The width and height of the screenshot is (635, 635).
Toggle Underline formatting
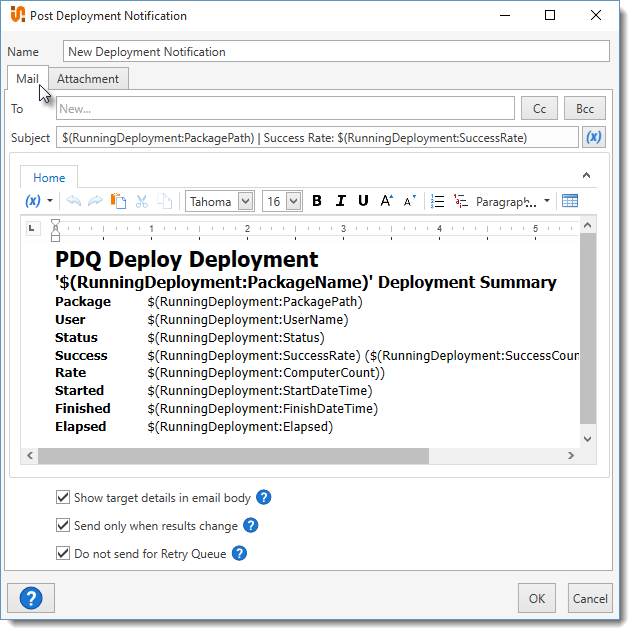pyautogui.click(x=363, y=201)
